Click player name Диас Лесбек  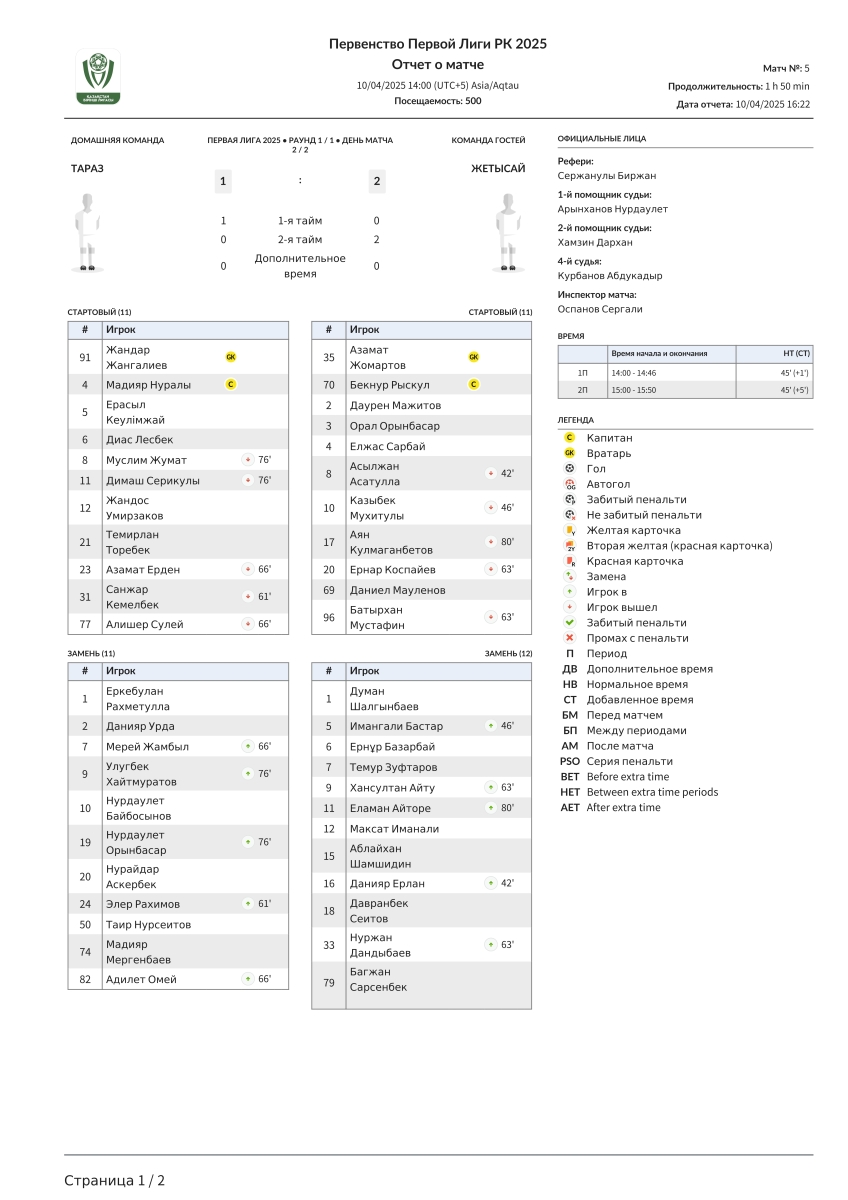[140, 440]
